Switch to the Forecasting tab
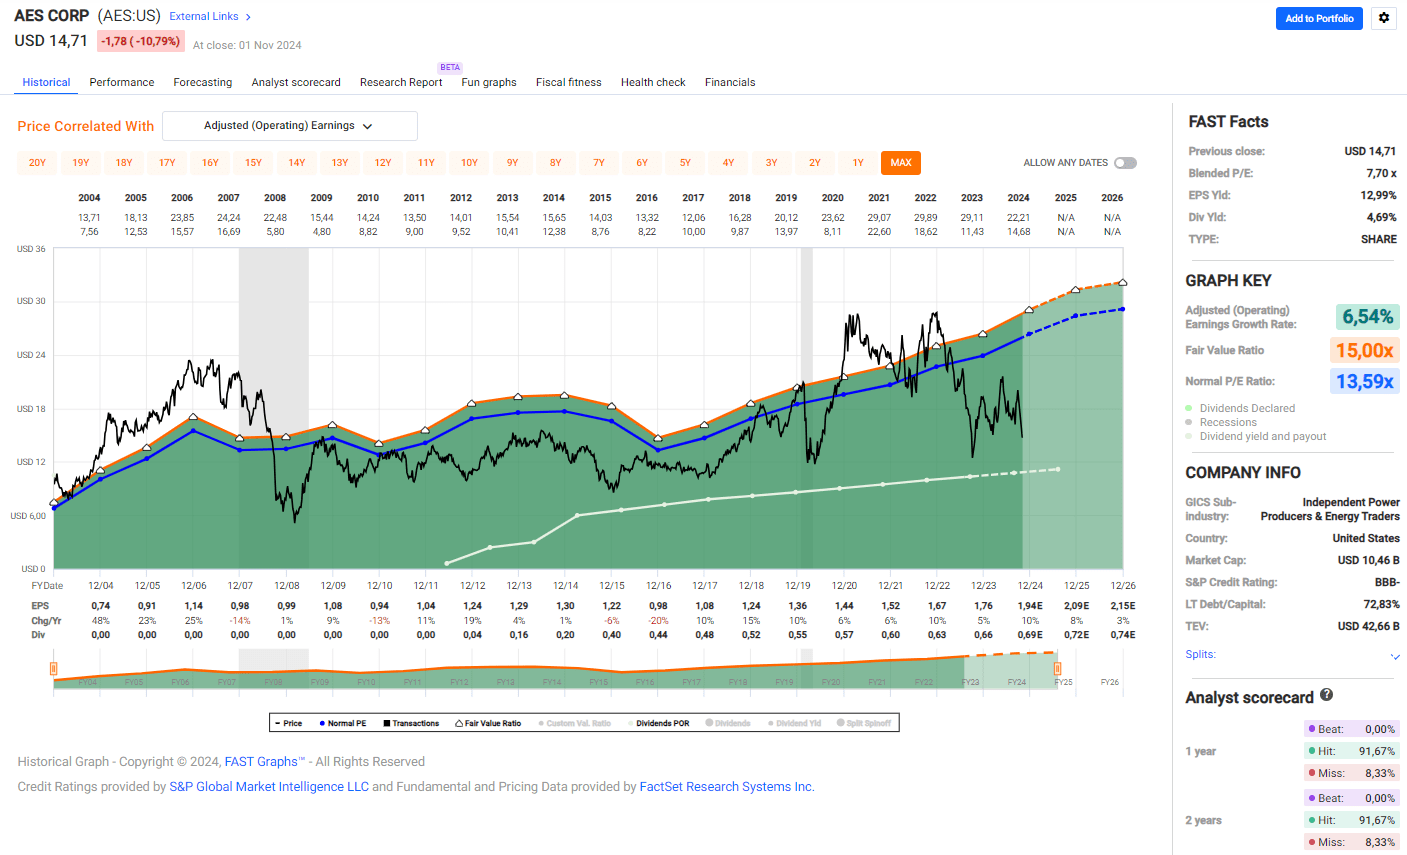The image size is (1407, 855). point(202,82)
